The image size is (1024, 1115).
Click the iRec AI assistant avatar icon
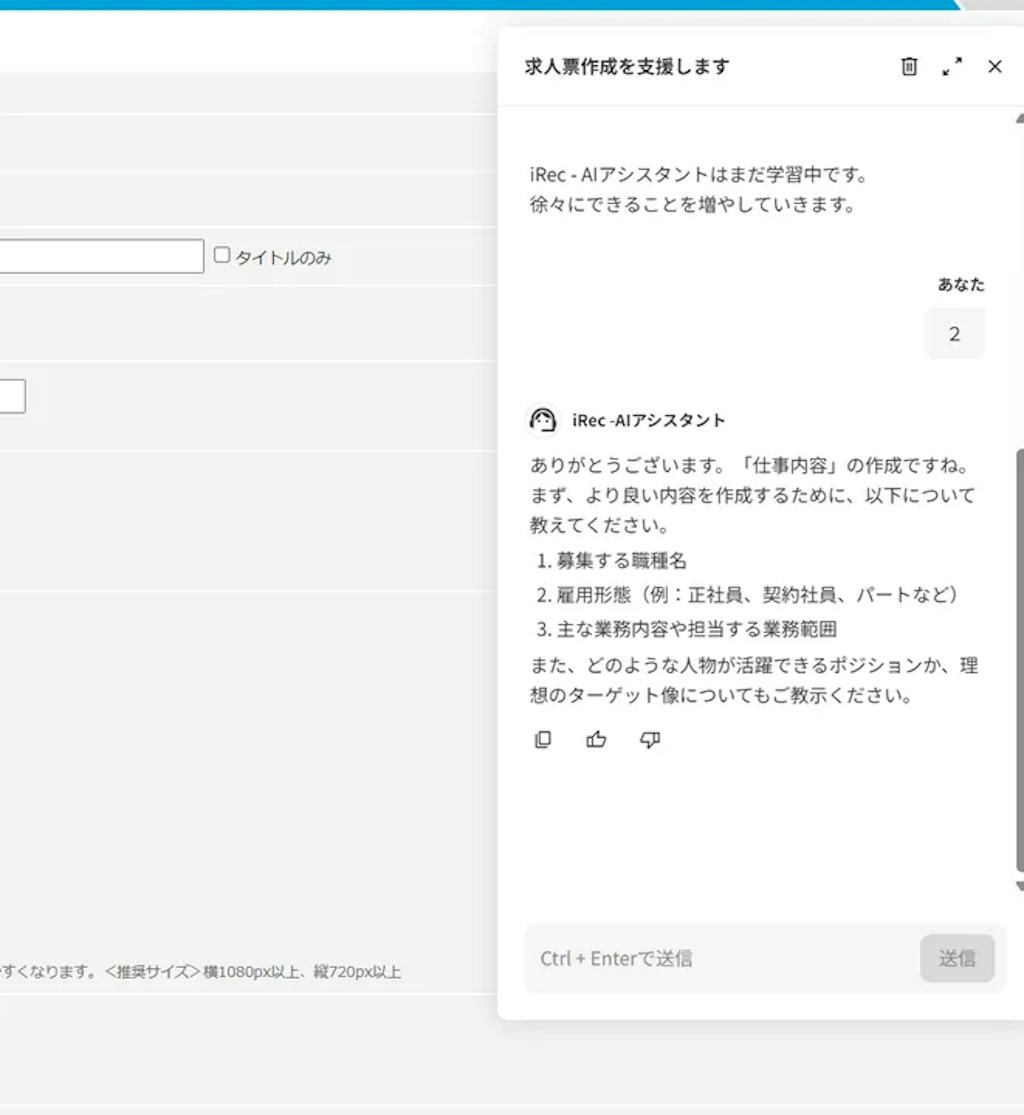point(542,420)
